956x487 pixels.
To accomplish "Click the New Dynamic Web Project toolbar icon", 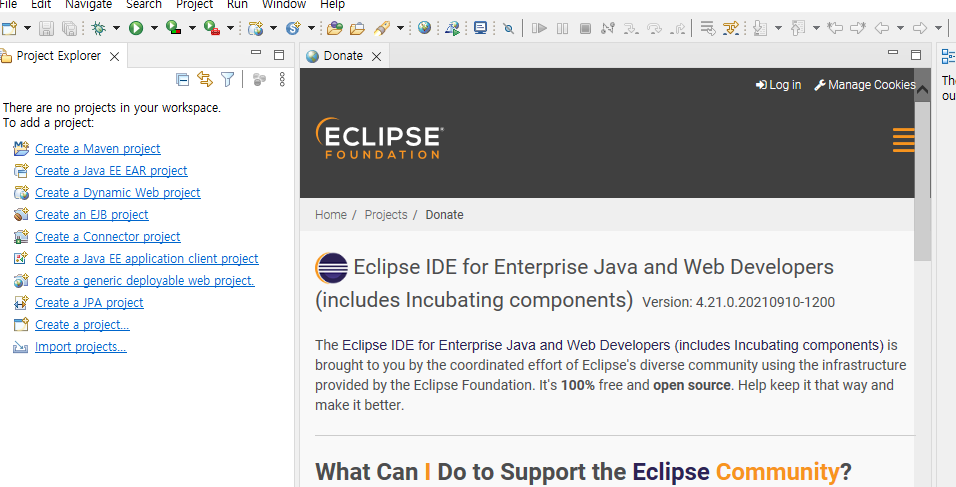I will (x=256, y=28).
